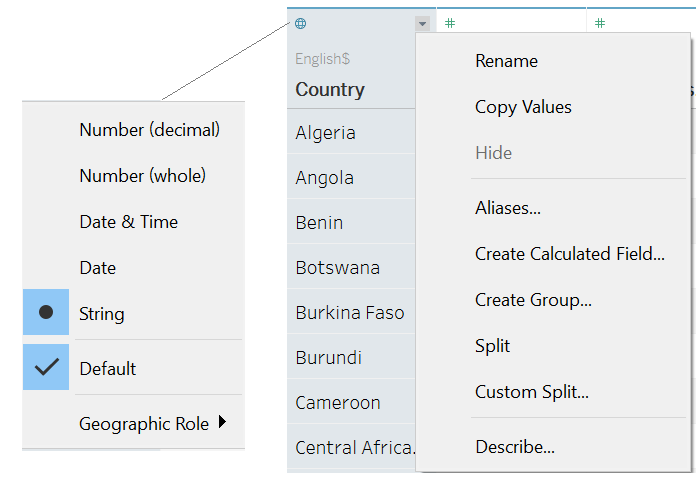Image resolution: width=700 pixels, height=478 pixels.
Task: Click Create Calculated Field...
Action: 569,254
